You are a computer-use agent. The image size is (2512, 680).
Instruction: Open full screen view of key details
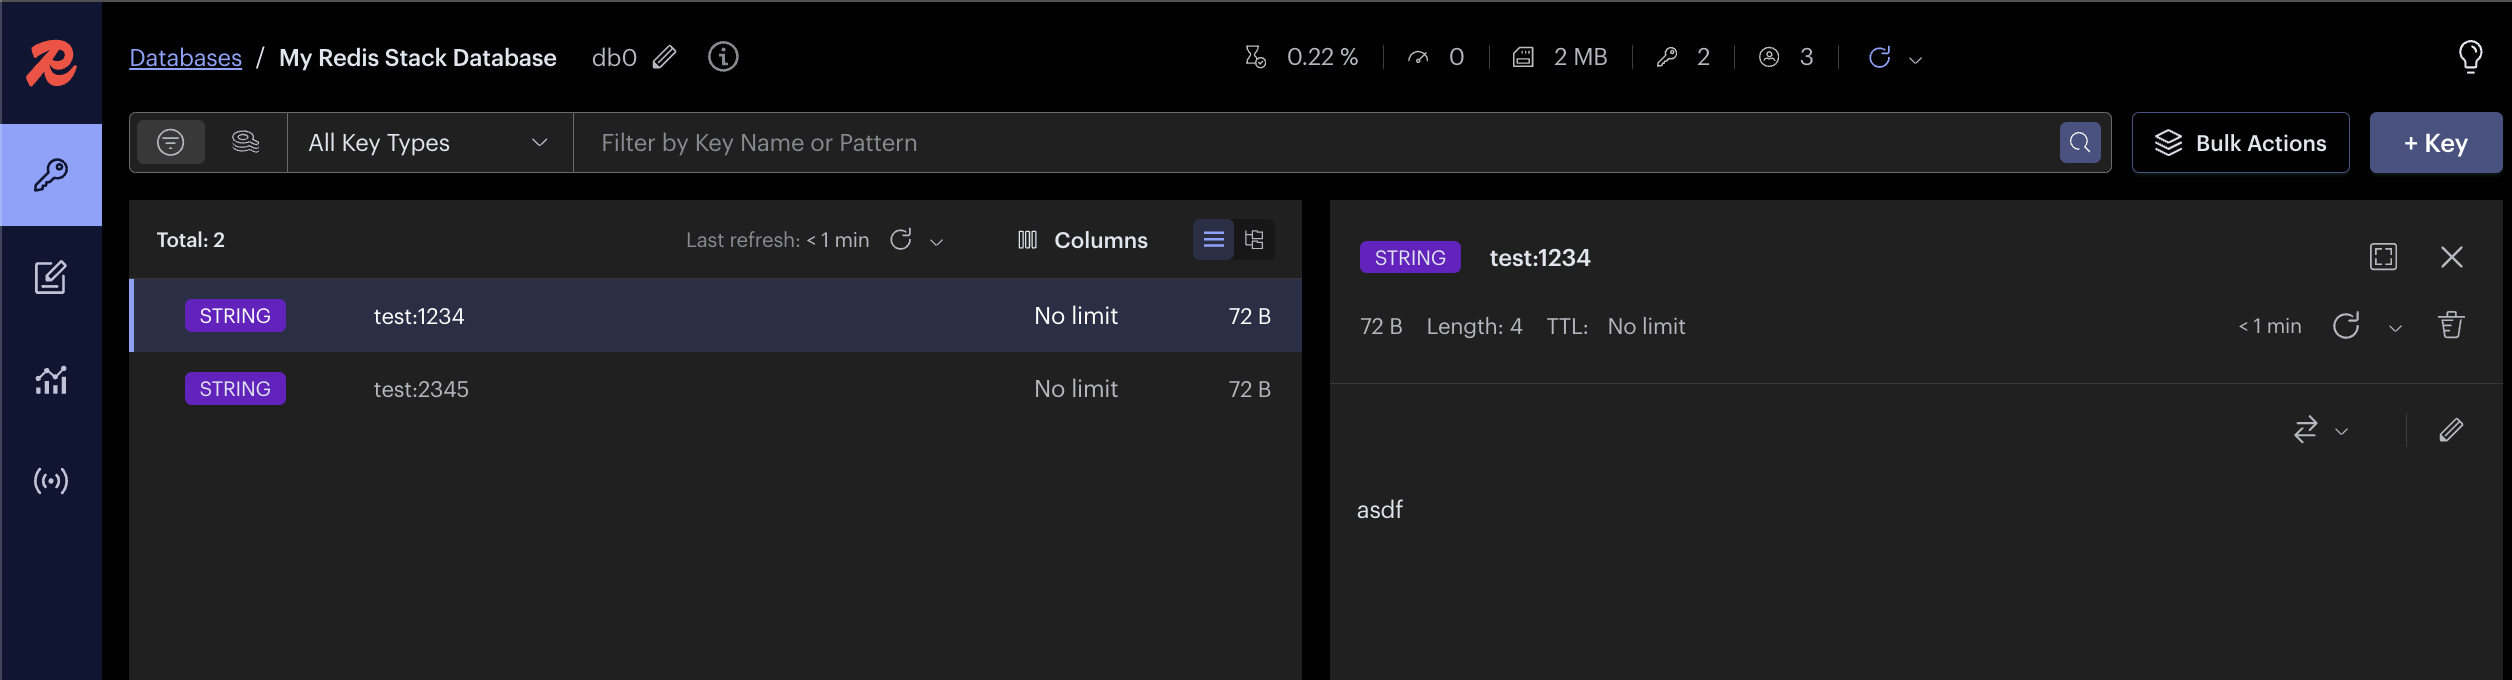[2383, 257]
